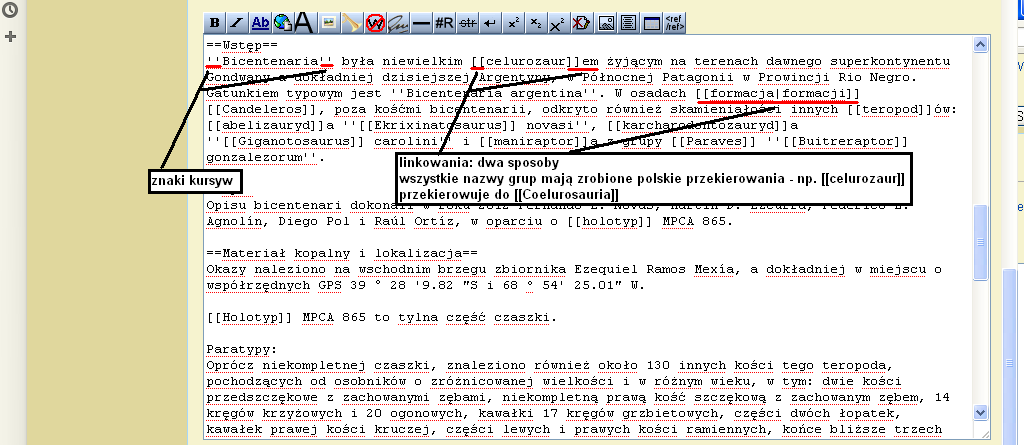Insert #R redirect markup

[x=444, y=22]
